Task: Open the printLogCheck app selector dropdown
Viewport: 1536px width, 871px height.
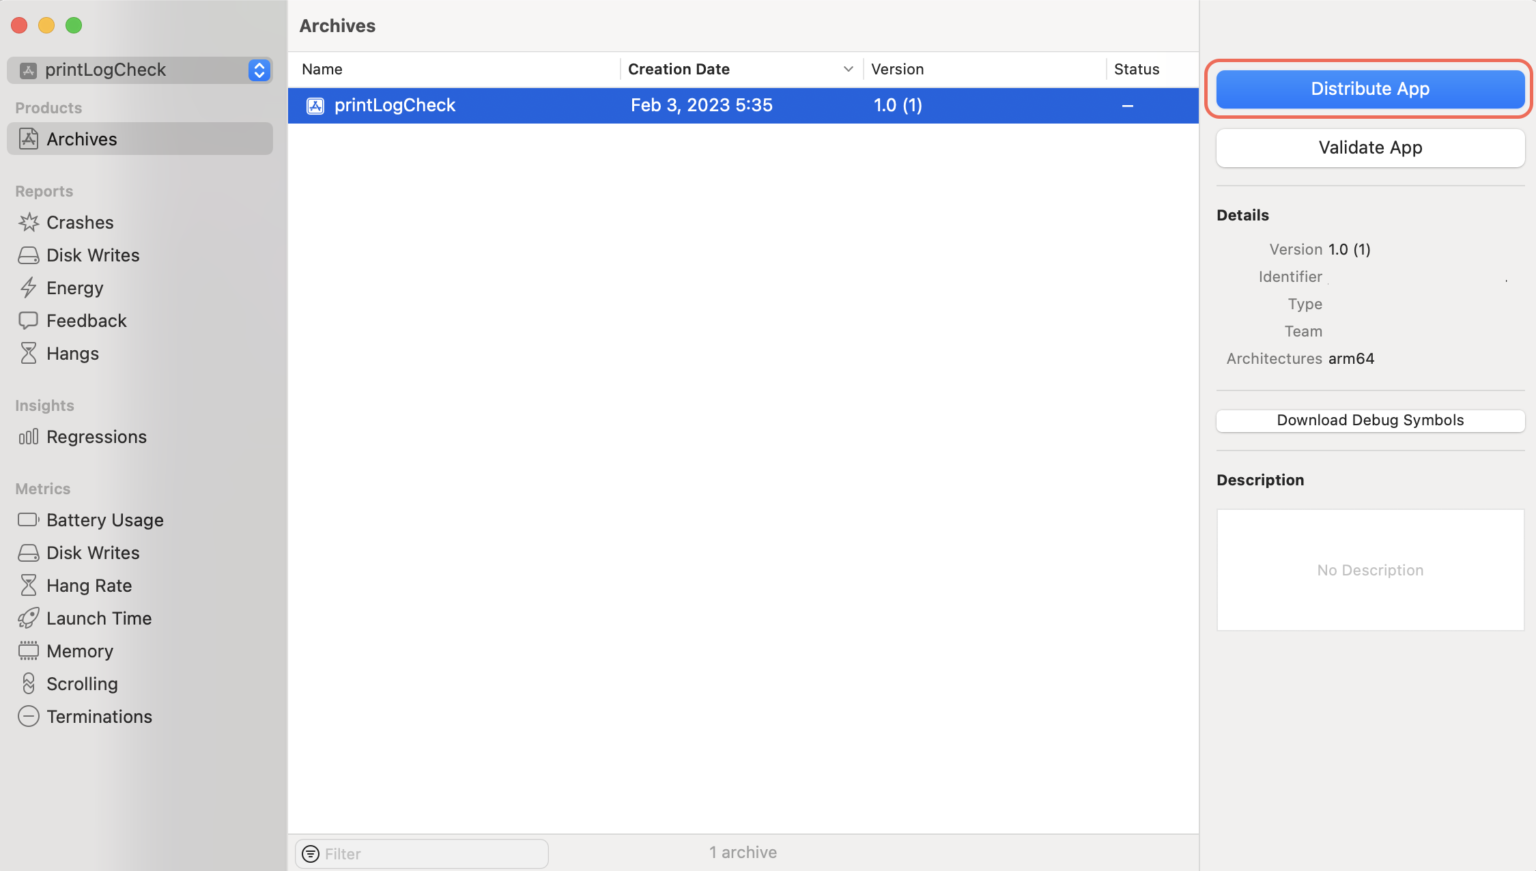Action: (x=258, y=70)
